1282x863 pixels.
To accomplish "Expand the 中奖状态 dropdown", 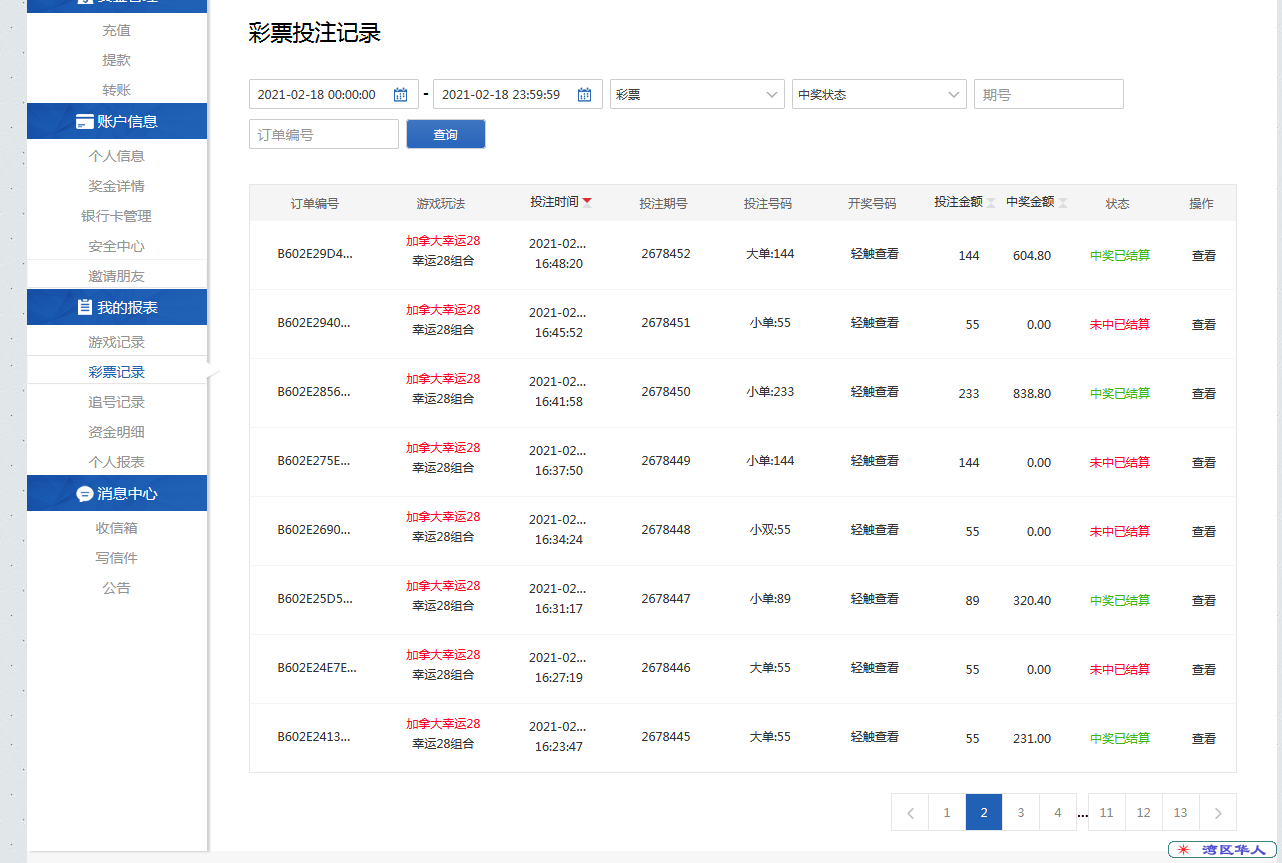I will [879, 94].
